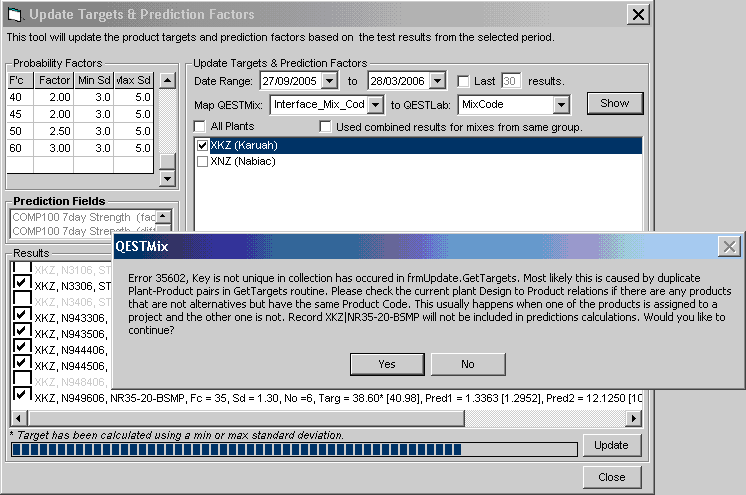Expand the QESTLab MixCode dropdown
Image resolution: width=746 pixels, height=495 pixels.
561,104
